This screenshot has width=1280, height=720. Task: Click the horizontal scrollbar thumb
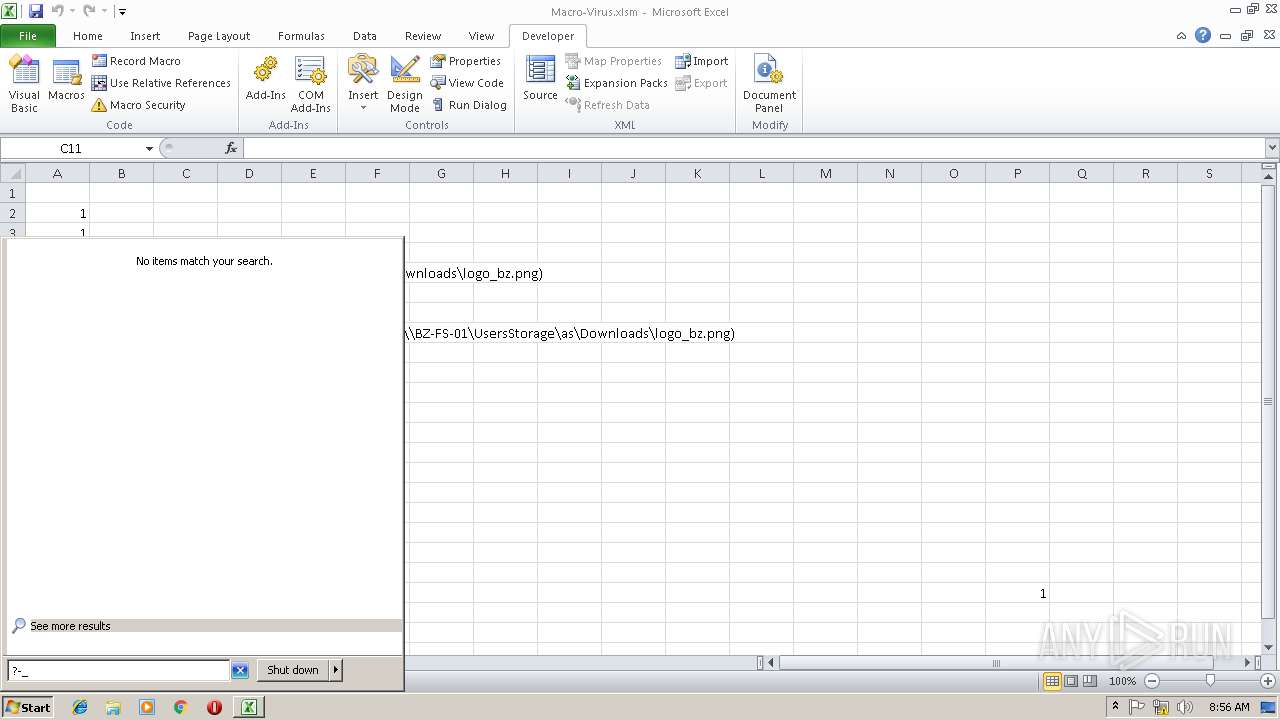pos(996,662)
